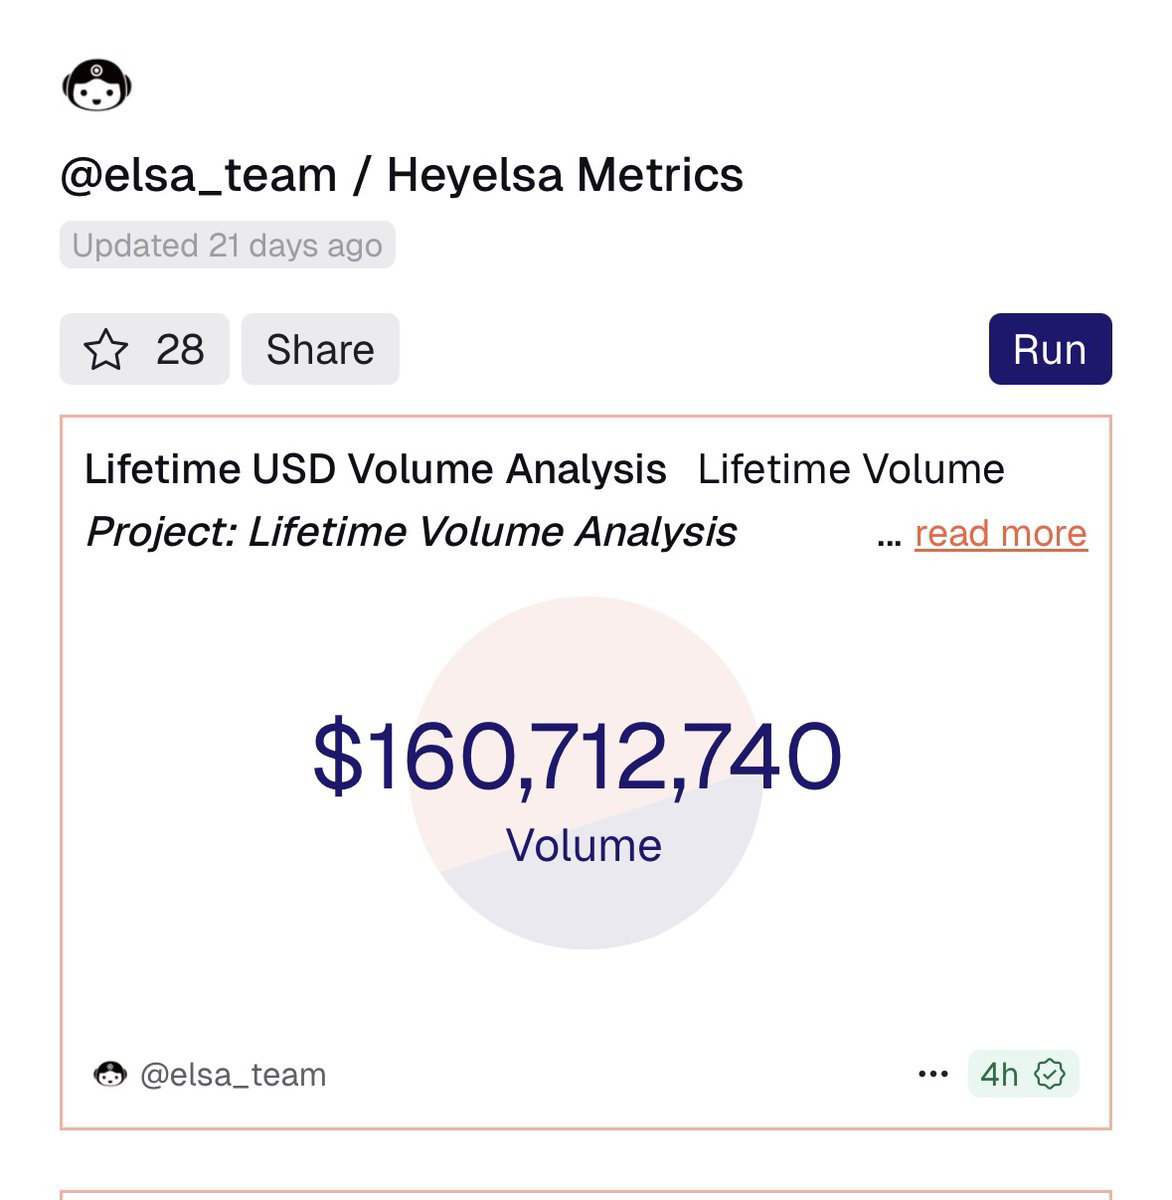Image resolution: width=1172 pixels, height=1200 pixels.
Task: Open the read more link
Action: click(x=1001, y=533)
